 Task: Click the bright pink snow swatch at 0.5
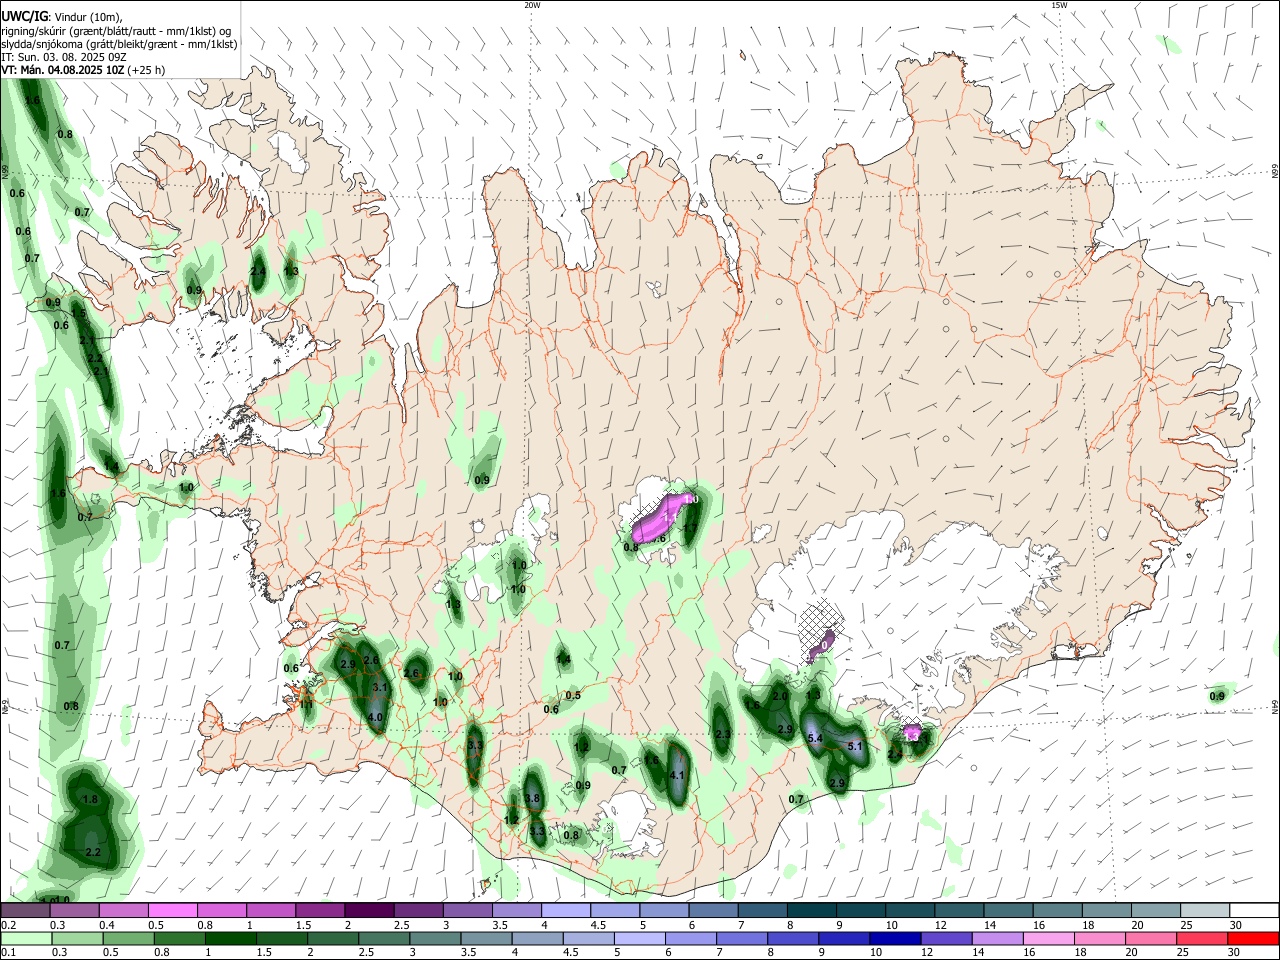pyautogui.click(x=172, y=910)
